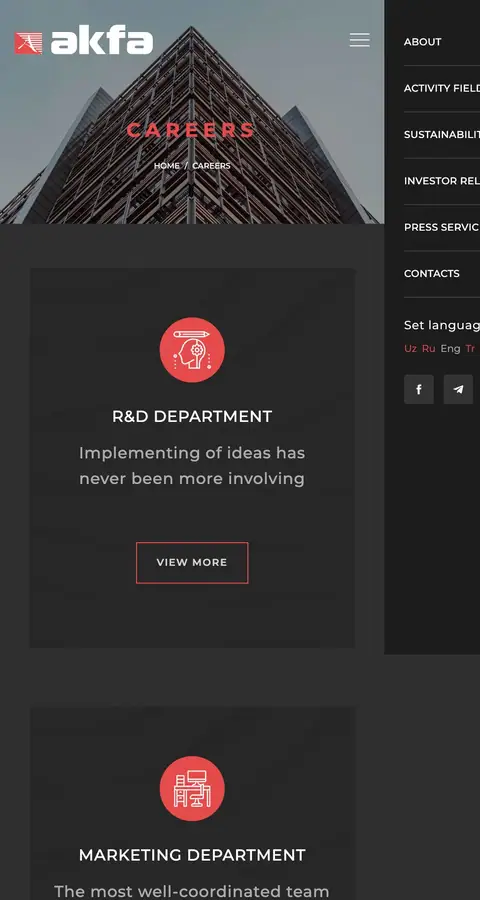Open the About menu item
The image size is (480, 900).
[x=423, y=42]
